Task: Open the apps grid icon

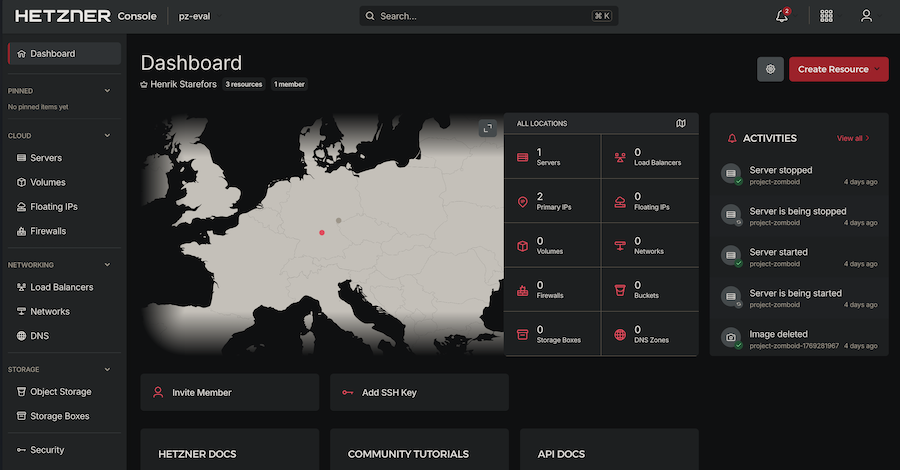Action: (826, 16)
